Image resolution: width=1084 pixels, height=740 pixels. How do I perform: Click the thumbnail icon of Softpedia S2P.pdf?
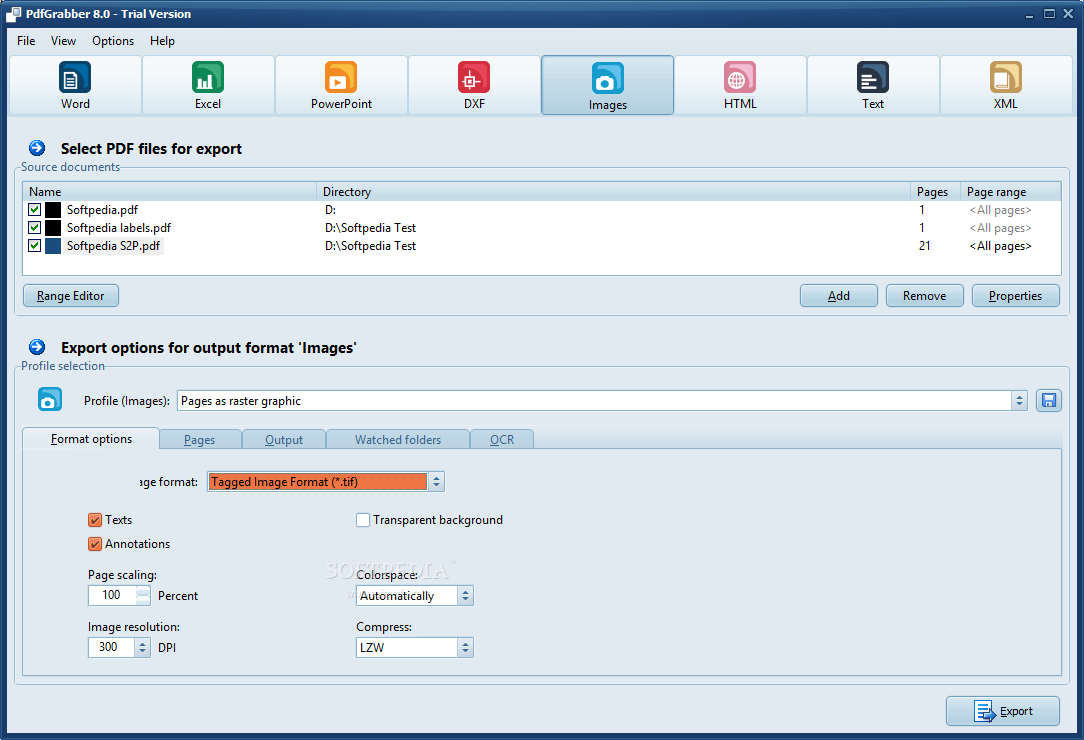(53, 246)
